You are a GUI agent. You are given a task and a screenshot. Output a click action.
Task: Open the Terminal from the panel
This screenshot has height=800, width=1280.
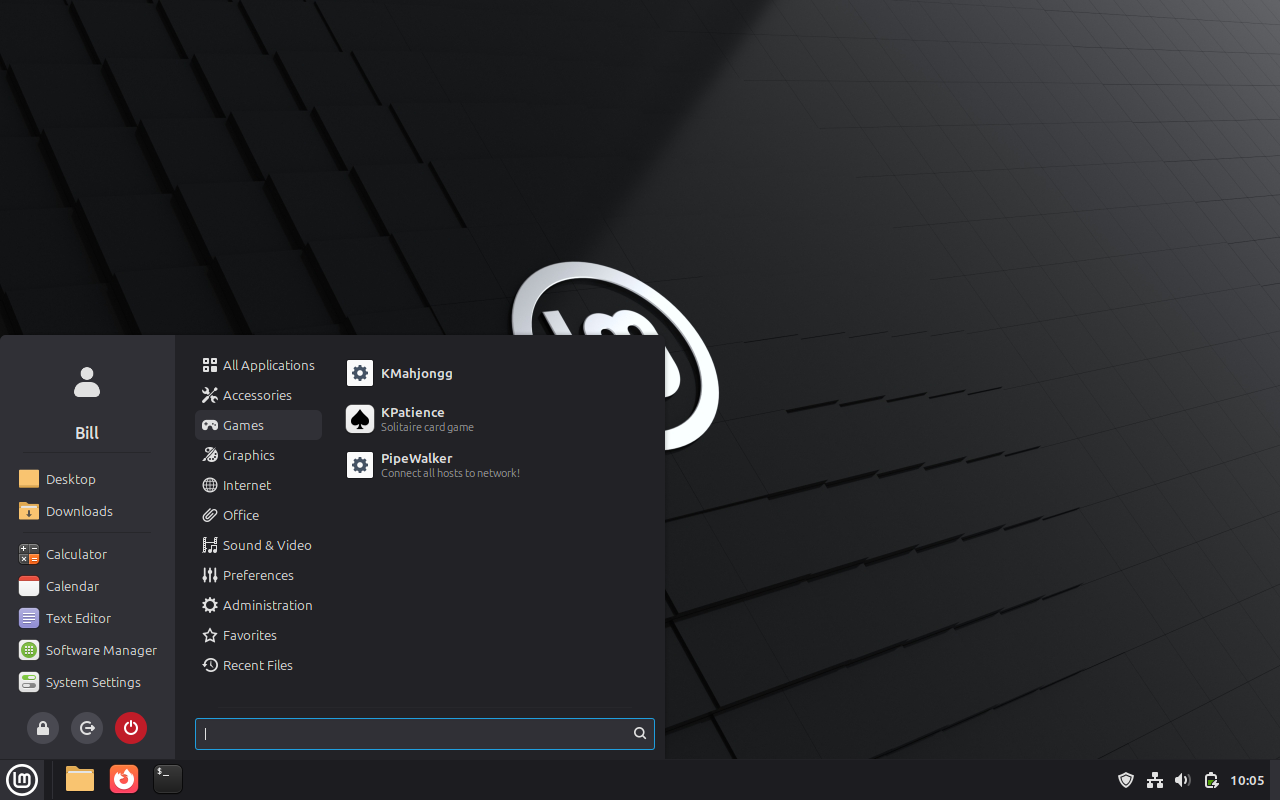click(168, 779)
